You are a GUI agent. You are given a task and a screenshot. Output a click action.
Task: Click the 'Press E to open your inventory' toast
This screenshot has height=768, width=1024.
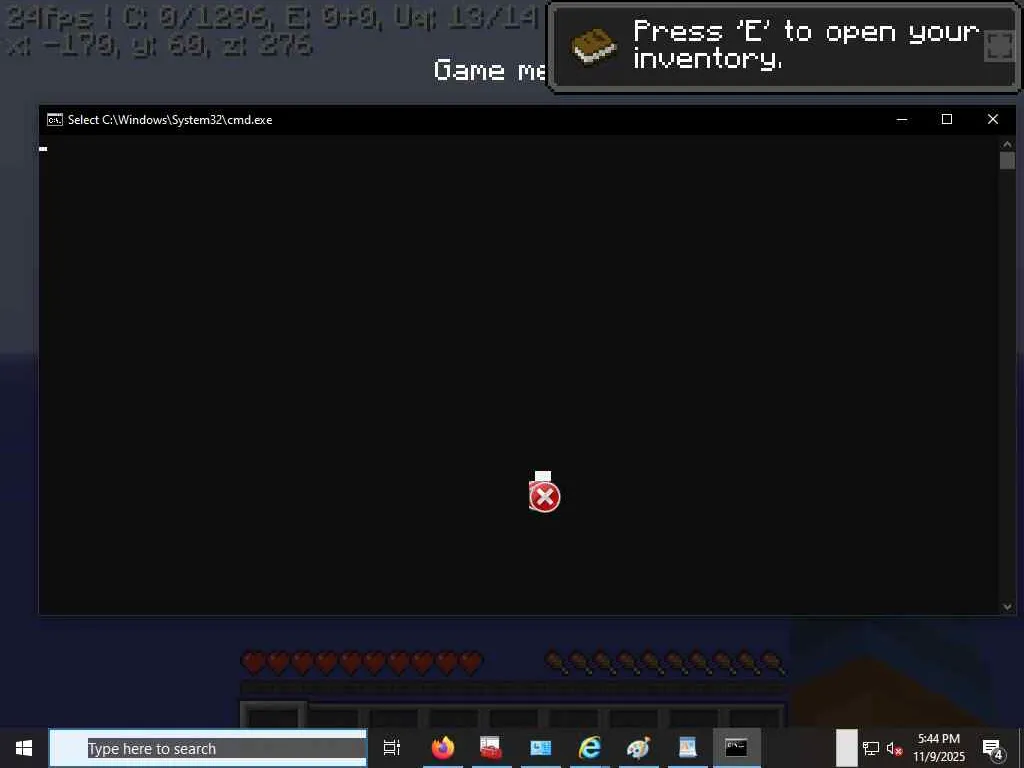point(783,47)
